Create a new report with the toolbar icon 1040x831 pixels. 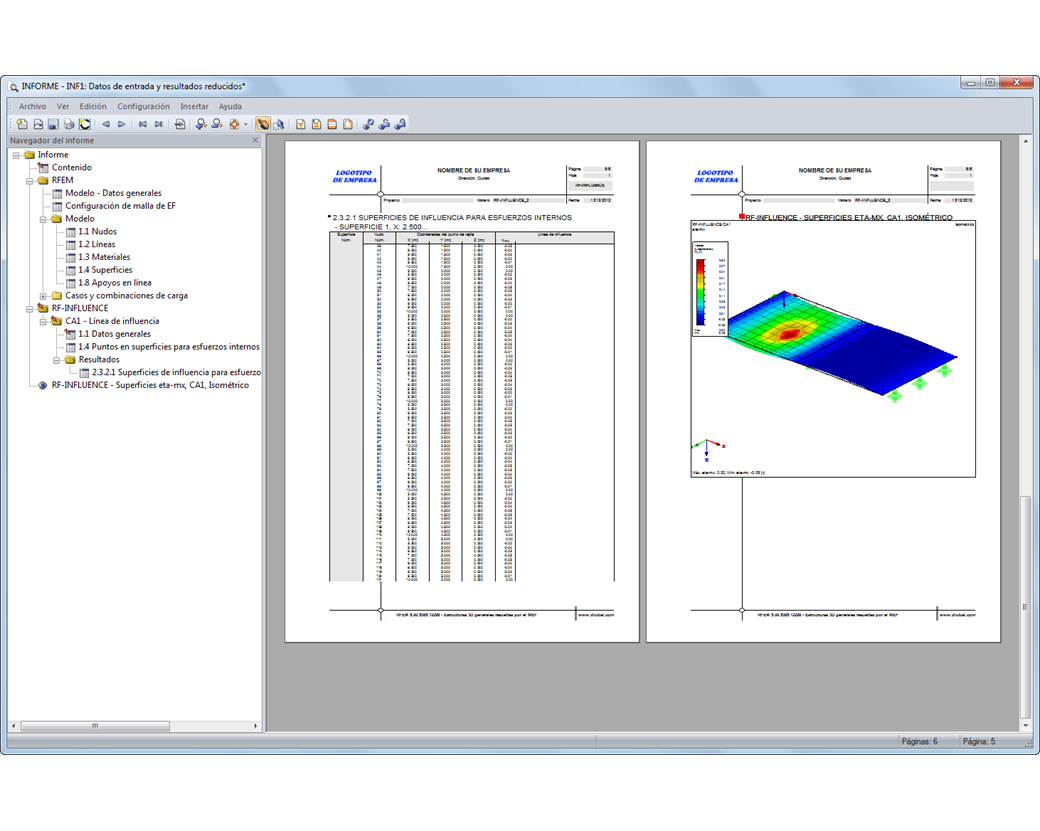click(x=22, y=124)
